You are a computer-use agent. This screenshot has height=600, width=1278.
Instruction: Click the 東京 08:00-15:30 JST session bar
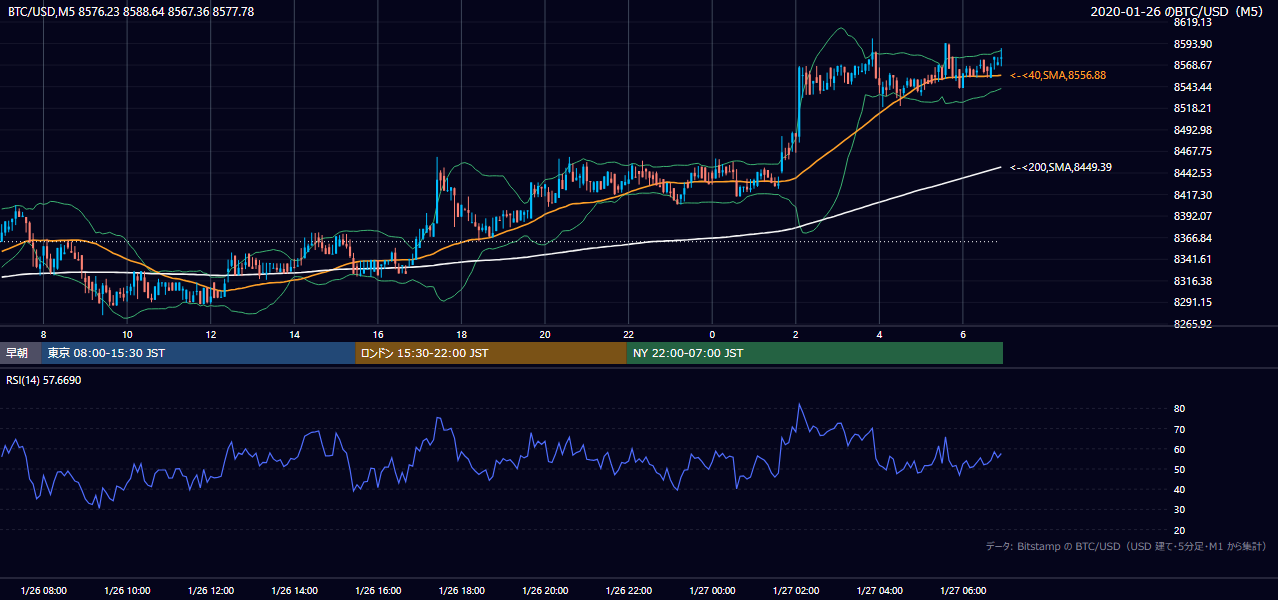click(x=198, y=353)
